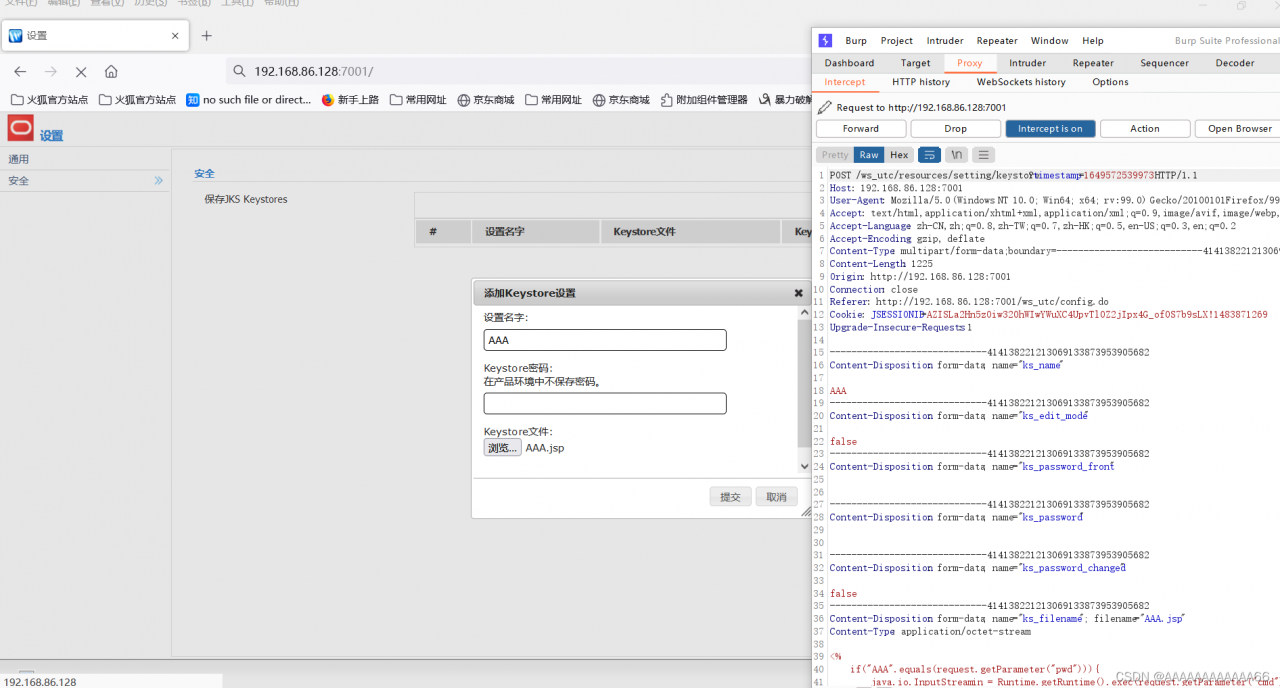Viewport: 1280px width, 688px height.
Task: Click the Open Browser button
Action: point(1239,129)
